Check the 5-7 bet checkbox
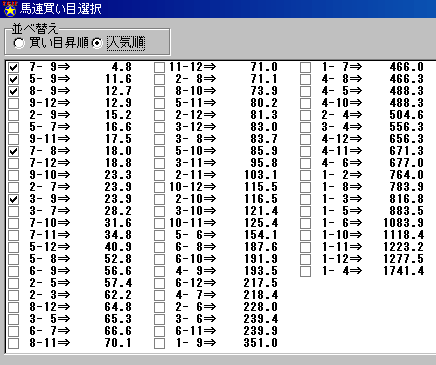This screenshot has width=436, height=365. (x=13, y=127)
